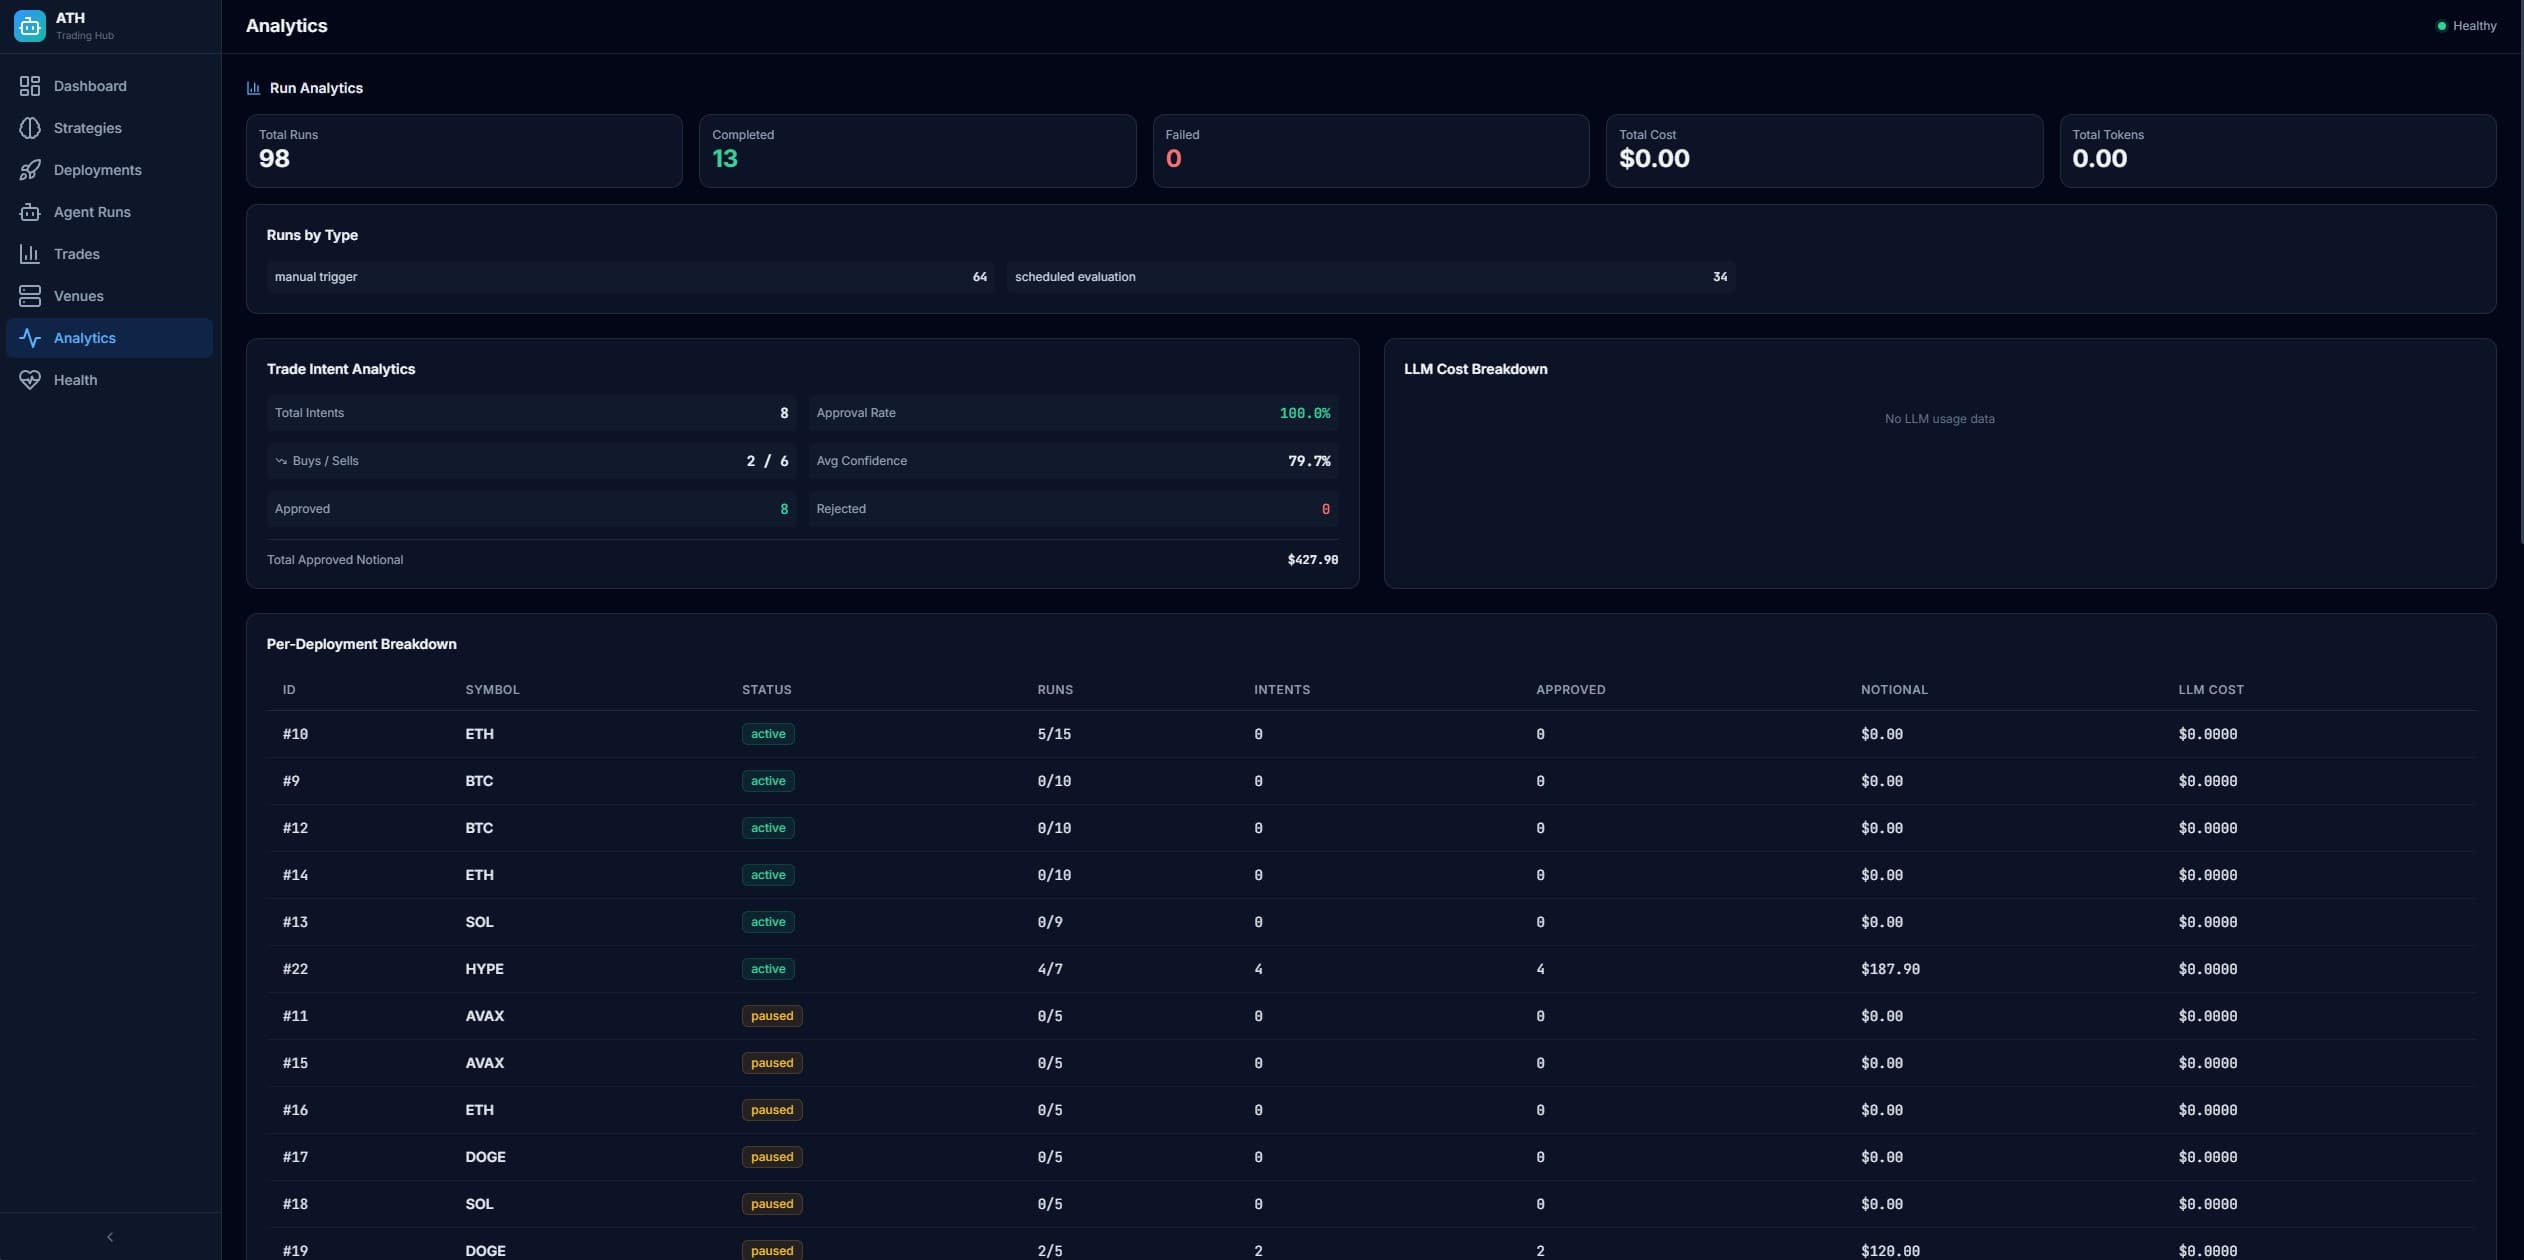Click the ATH Trading Hub logo

click(29, 25)
